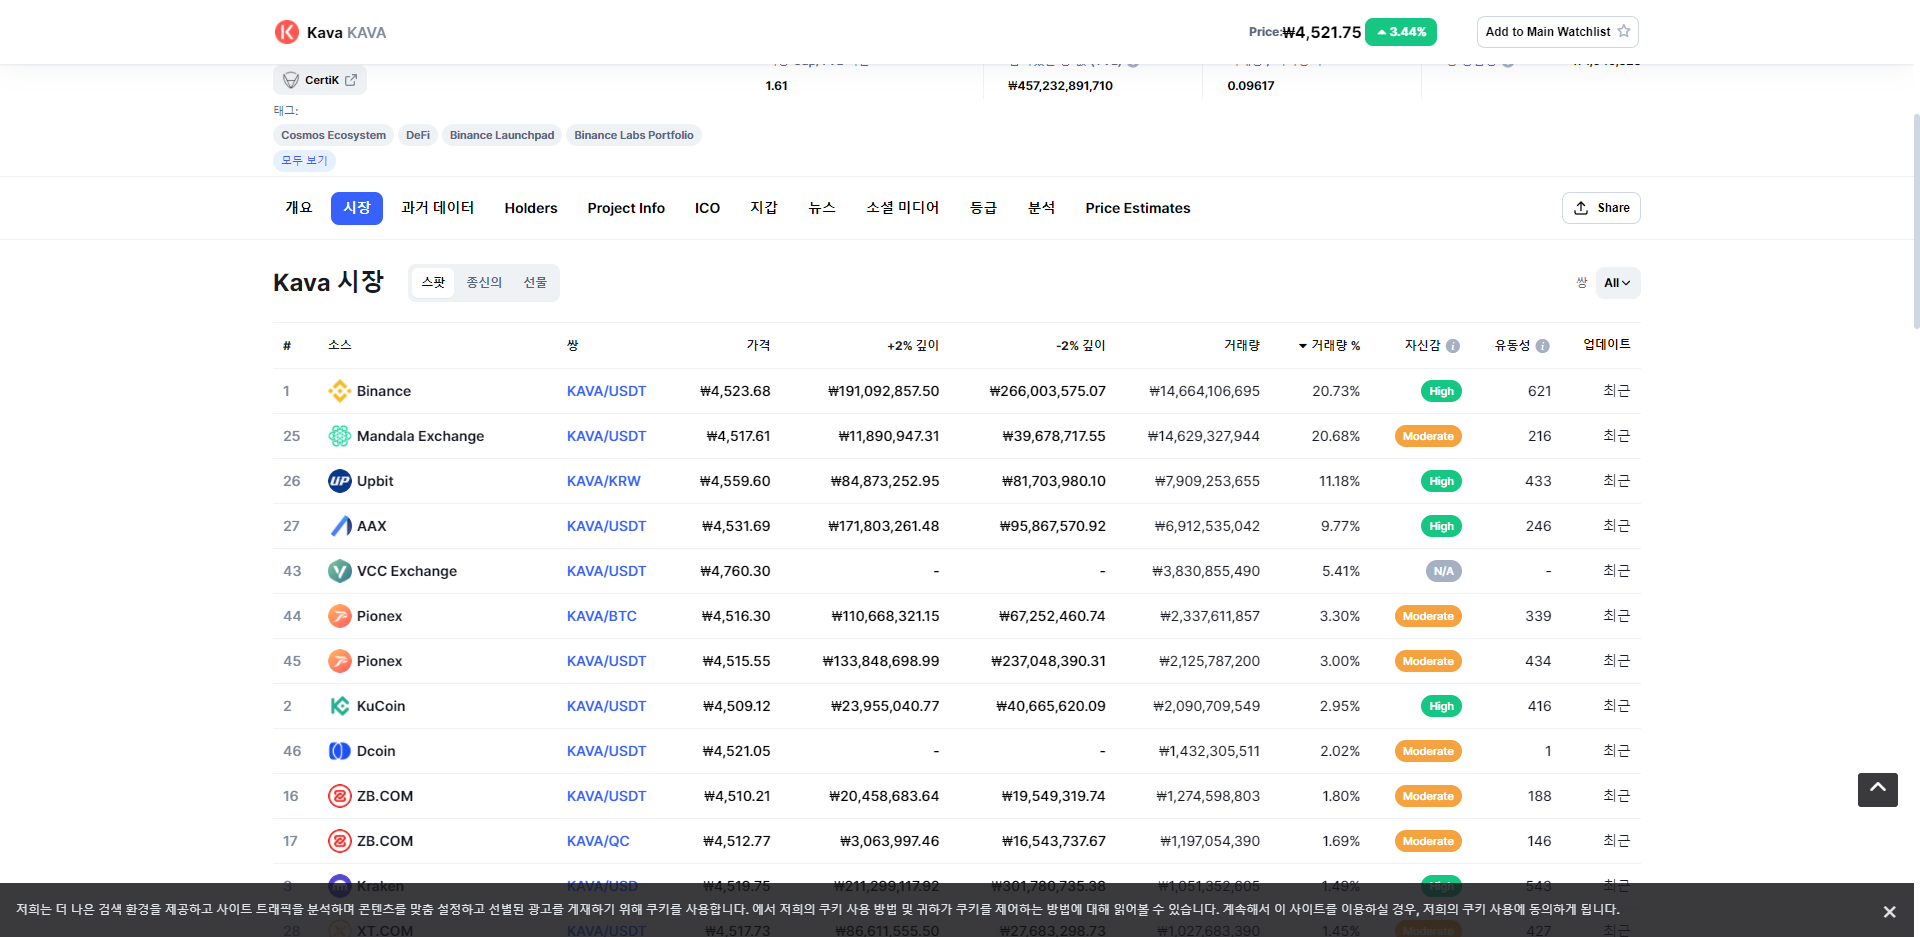
Task: Open the All pairs dropdown
Action: [x=1617, y=283]
